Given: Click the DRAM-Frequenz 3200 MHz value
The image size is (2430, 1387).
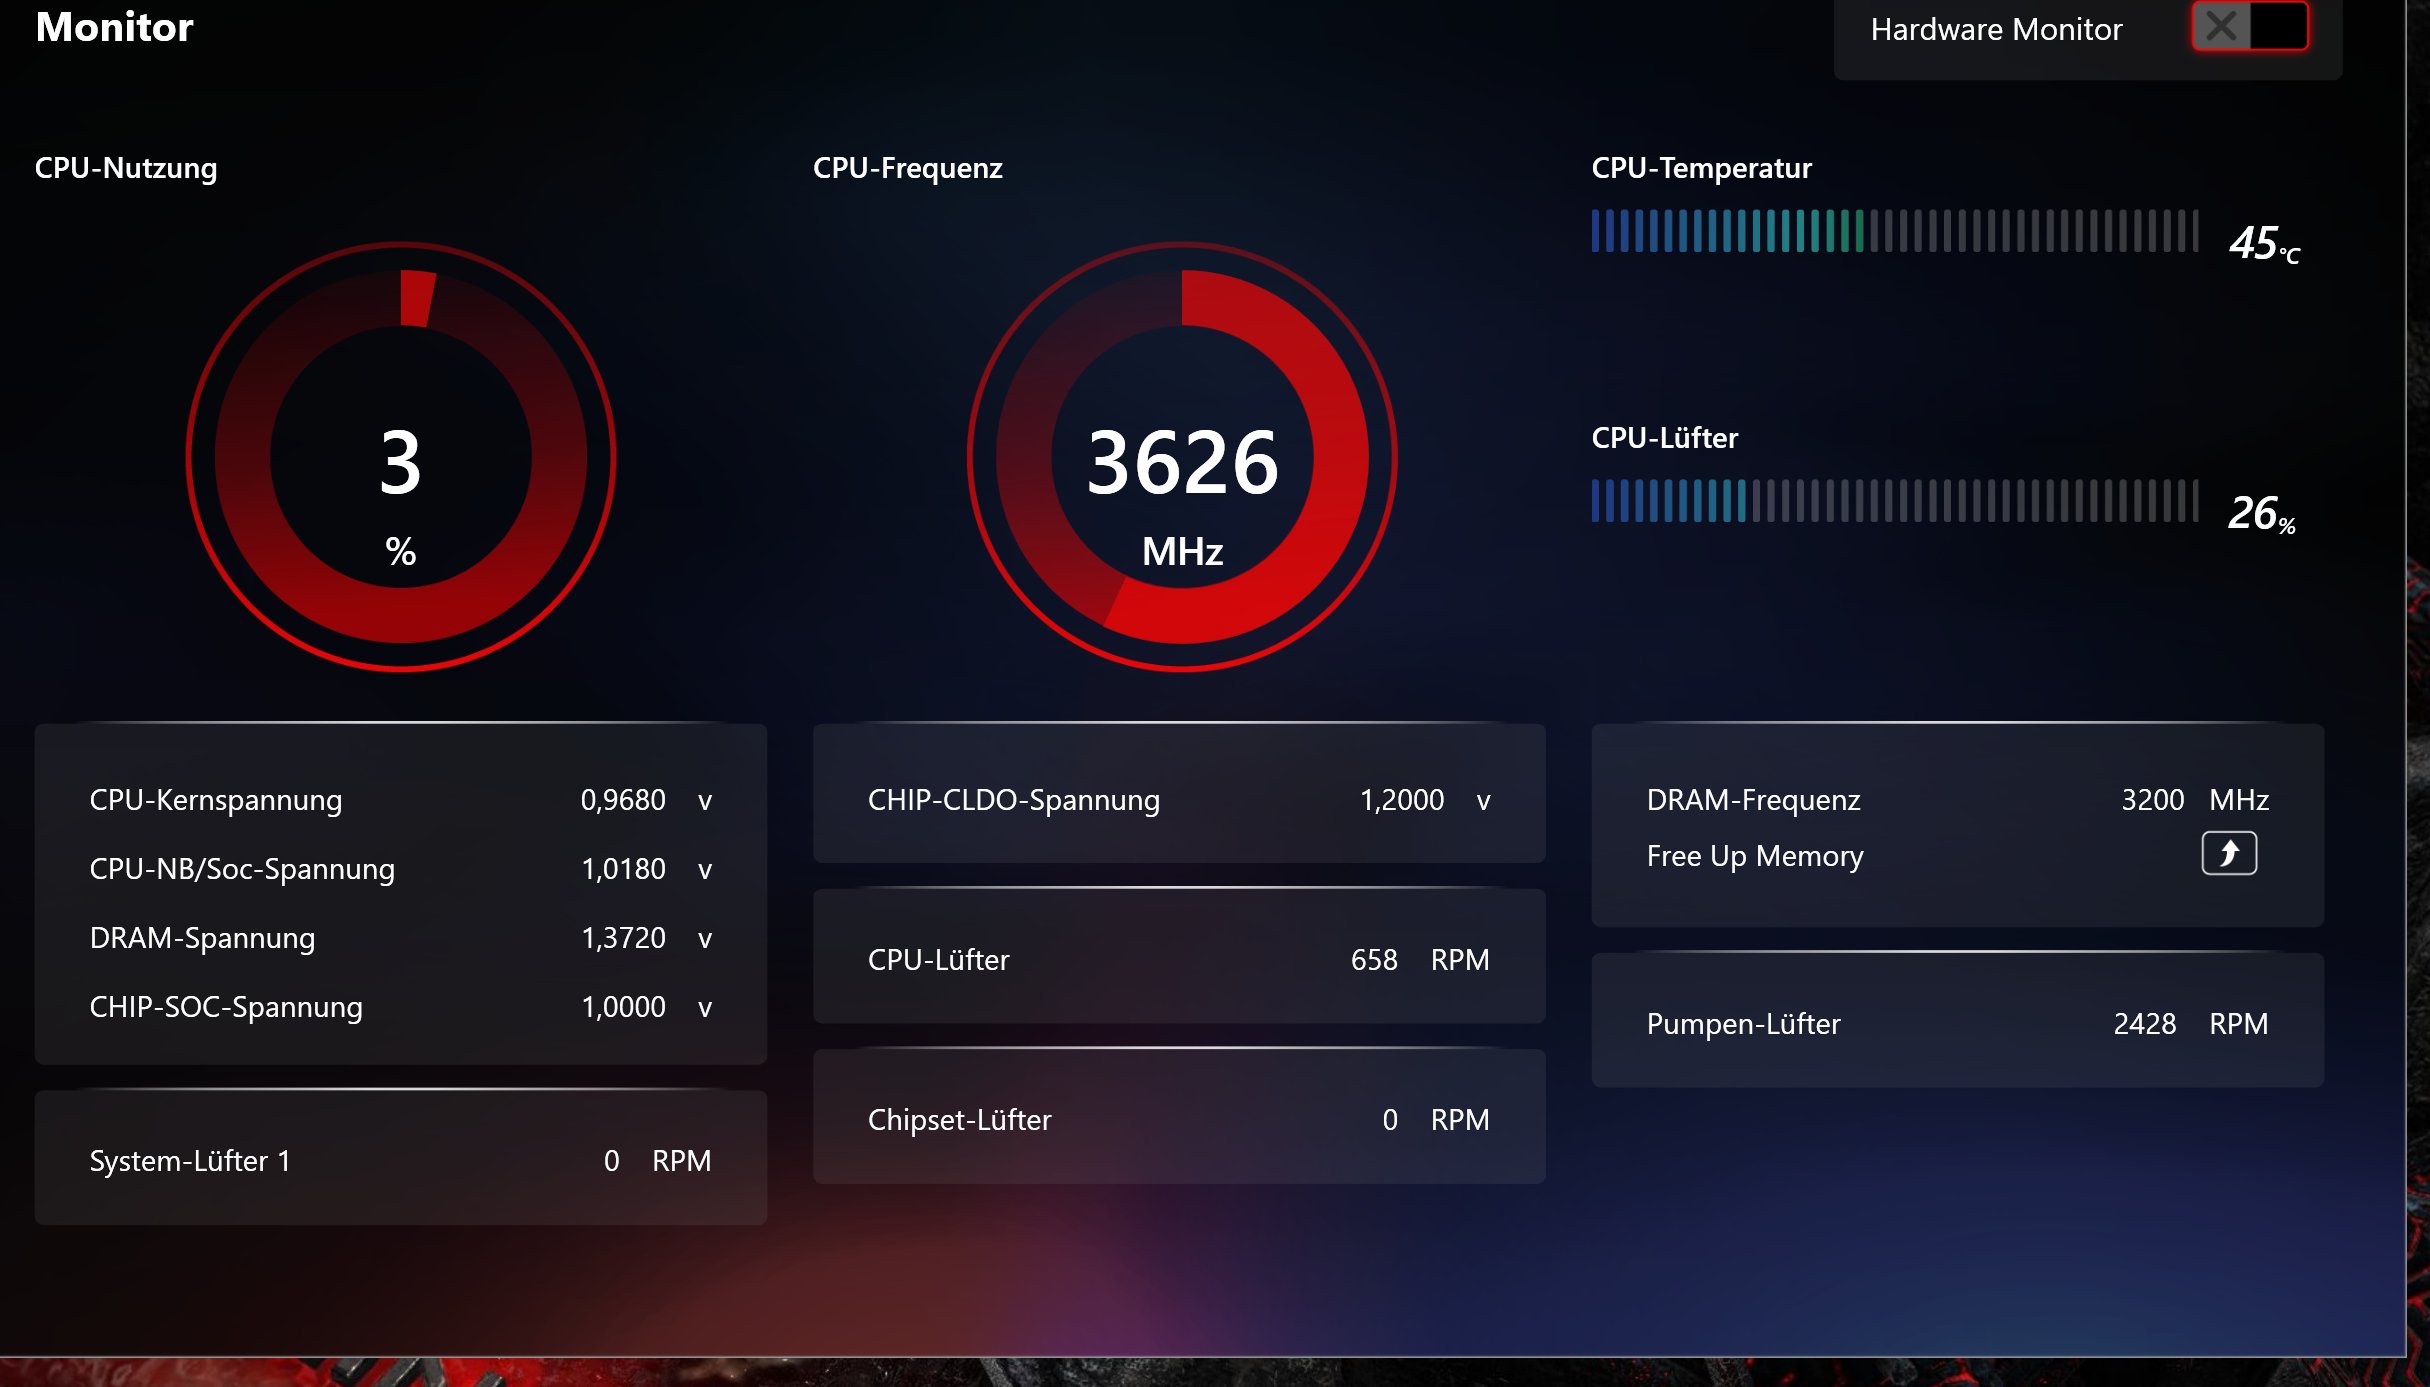Looking at the screenshot, I should coord(2152,800).
